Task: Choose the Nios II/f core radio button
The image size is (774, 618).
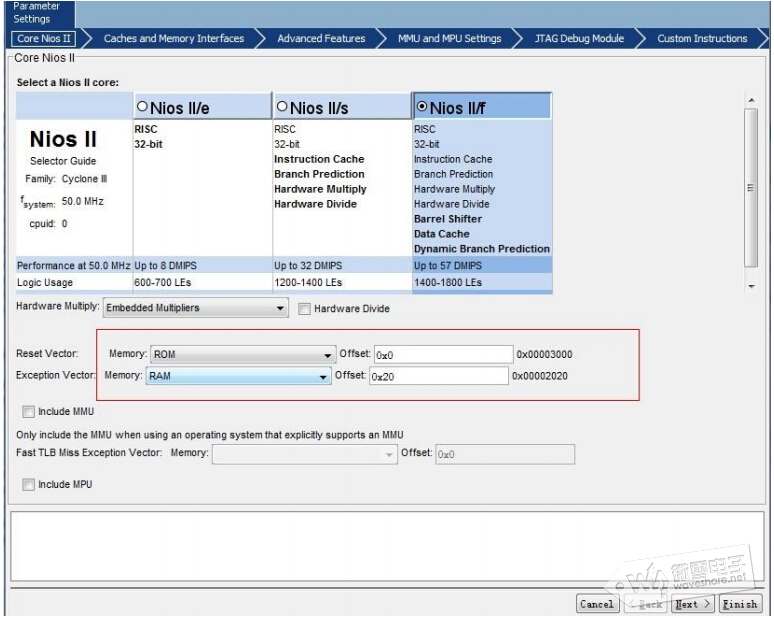Action: coord(421,107)
